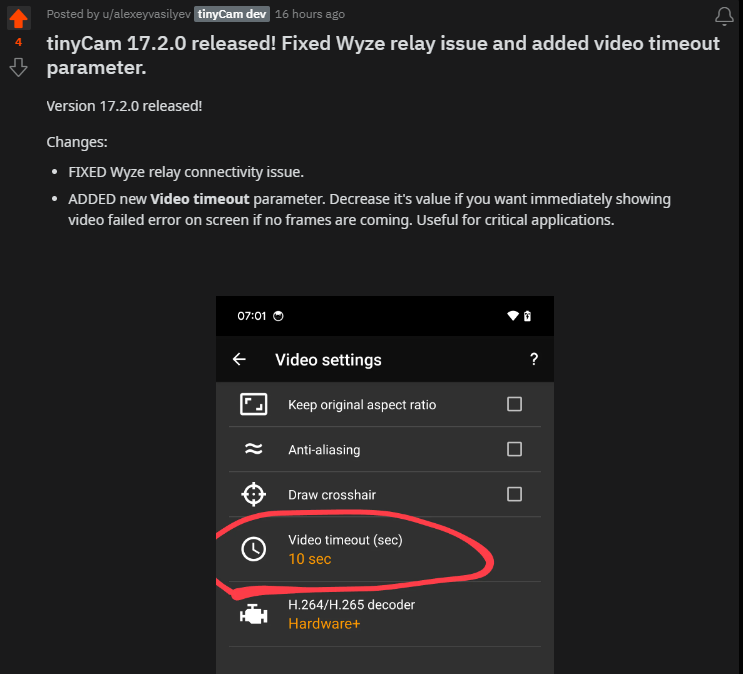Click the bold 'Video timeout' text
743x674 pixels.
tap(199, 199)
